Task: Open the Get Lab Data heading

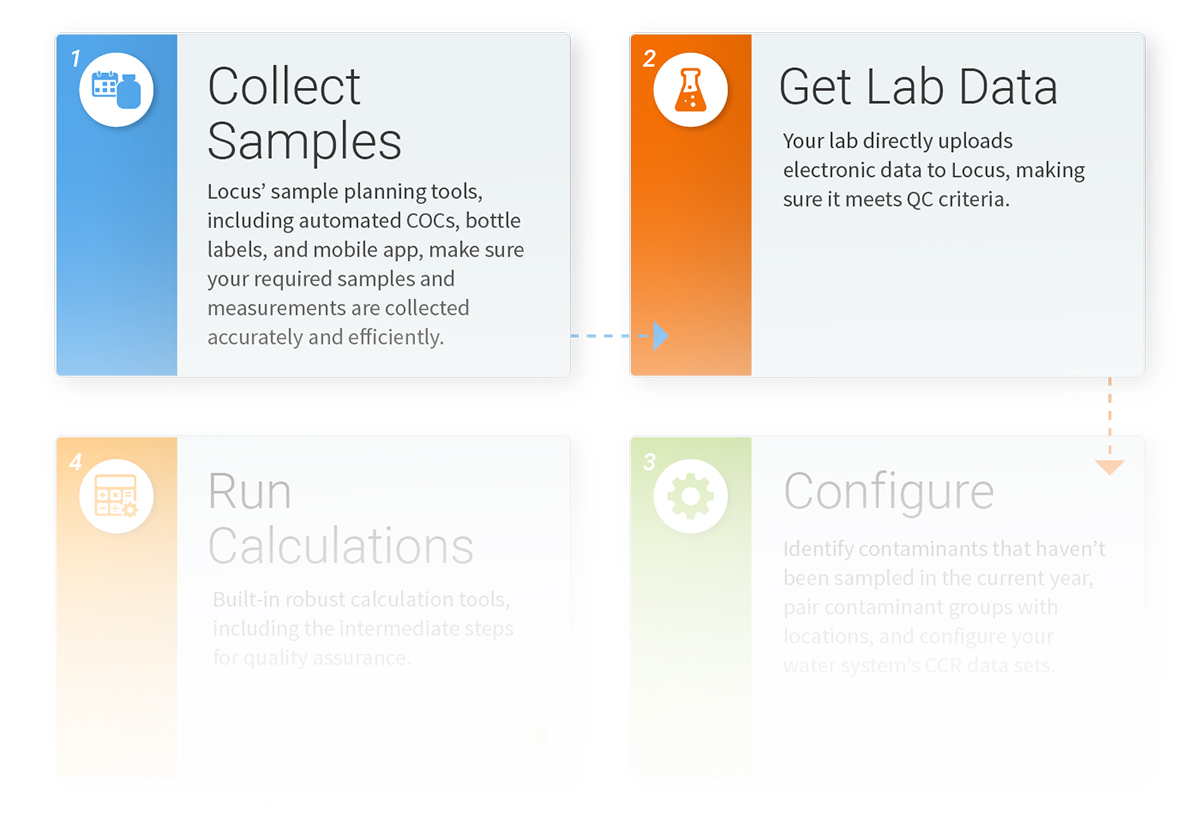Action: tap(918, 87)
